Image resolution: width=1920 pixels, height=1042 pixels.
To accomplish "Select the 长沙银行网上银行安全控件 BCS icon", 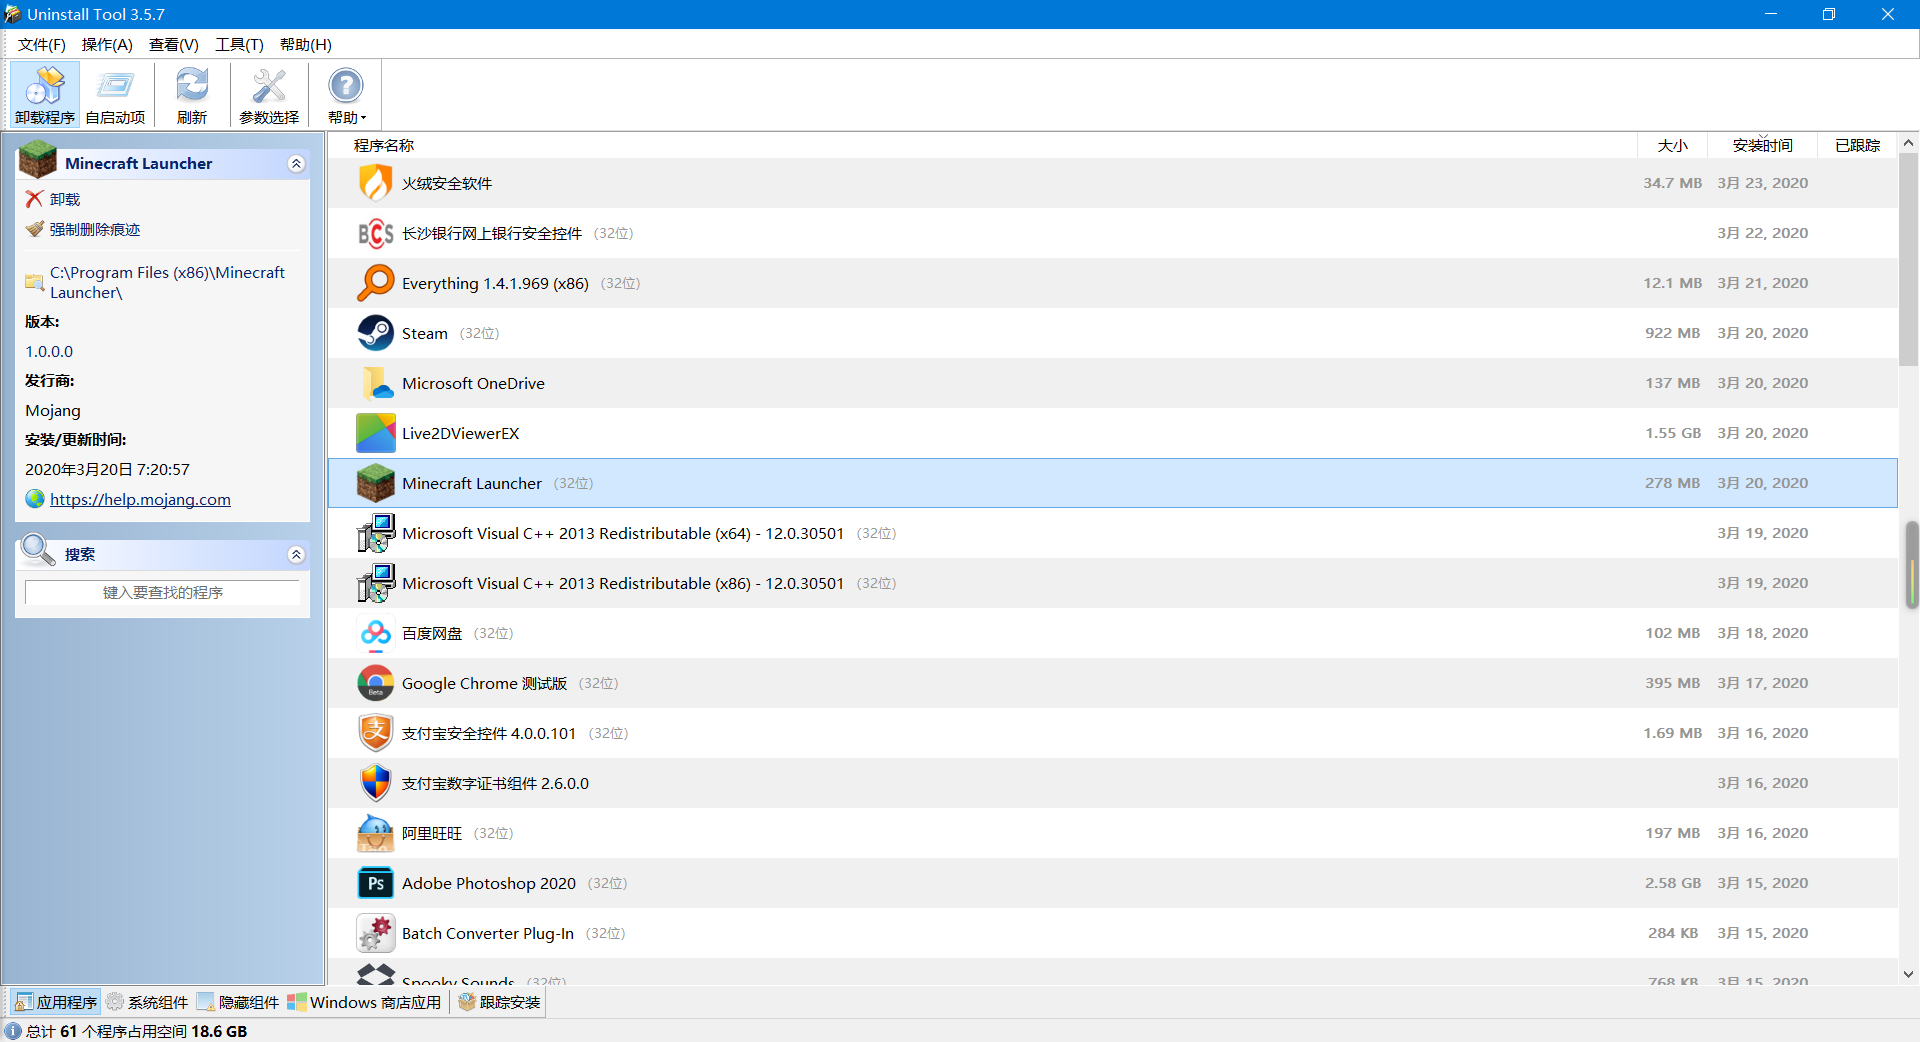I will coord(376,233).
